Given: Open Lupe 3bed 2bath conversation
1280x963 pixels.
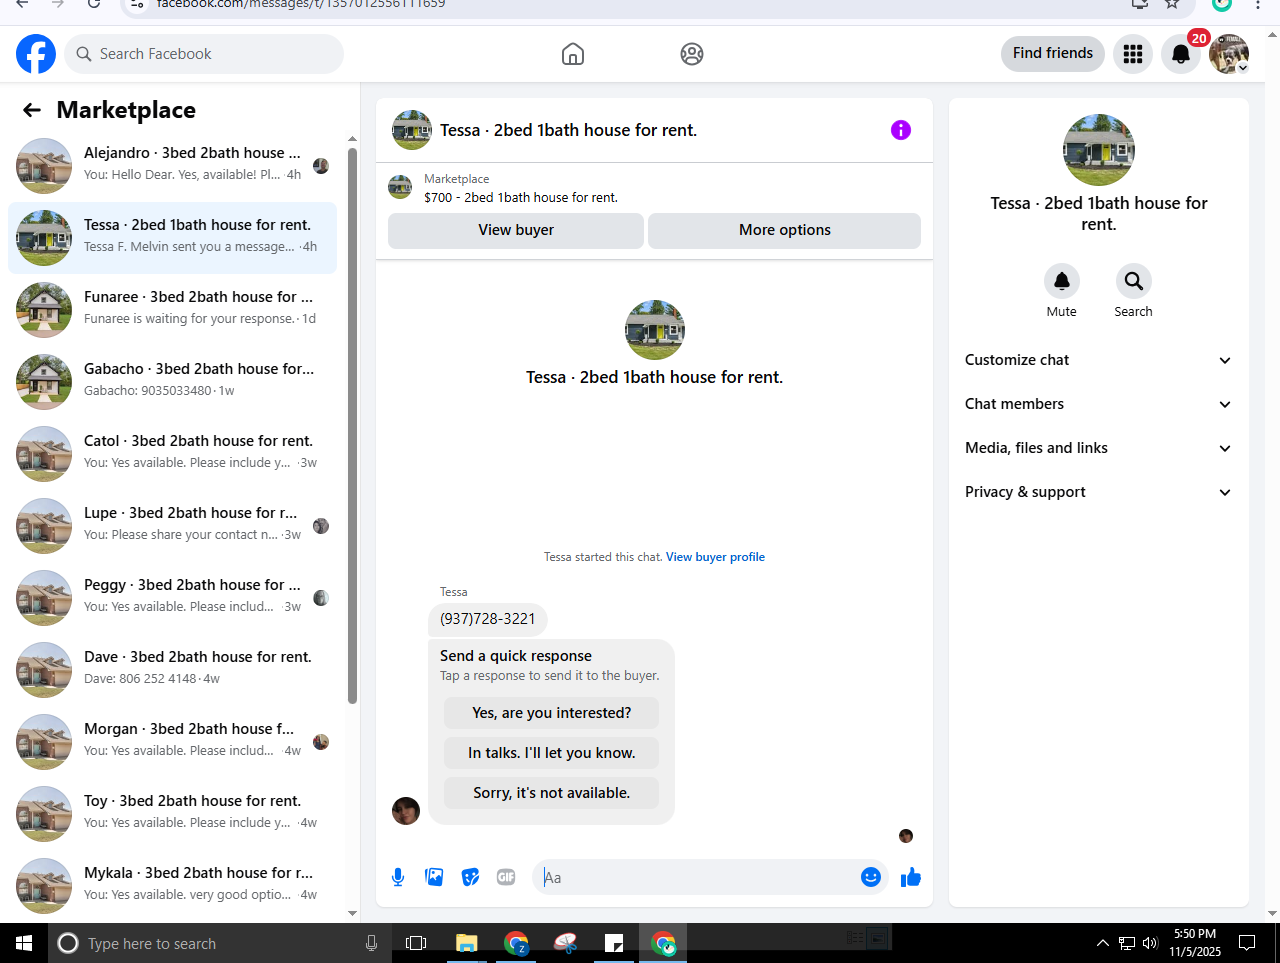Looking at the screenshot, I should [x=172, y=526].
